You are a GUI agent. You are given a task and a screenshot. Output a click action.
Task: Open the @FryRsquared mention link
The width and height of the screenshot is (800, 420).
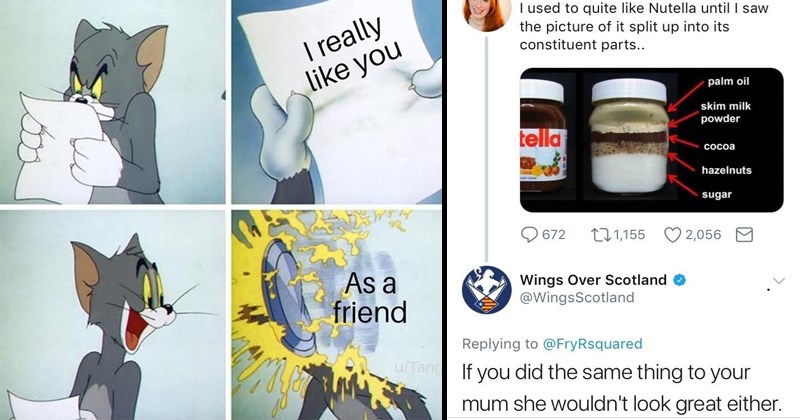tap(592, 344)
